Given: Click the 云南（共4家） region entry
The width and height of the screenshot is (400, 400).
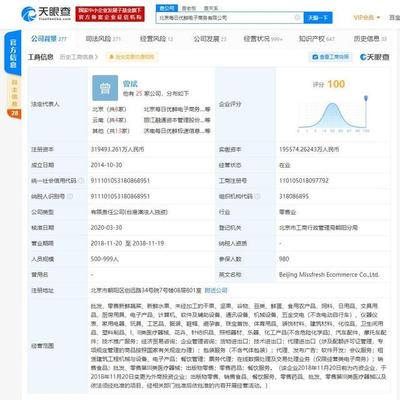Looking at the screenshot, I should pos(109,120).
